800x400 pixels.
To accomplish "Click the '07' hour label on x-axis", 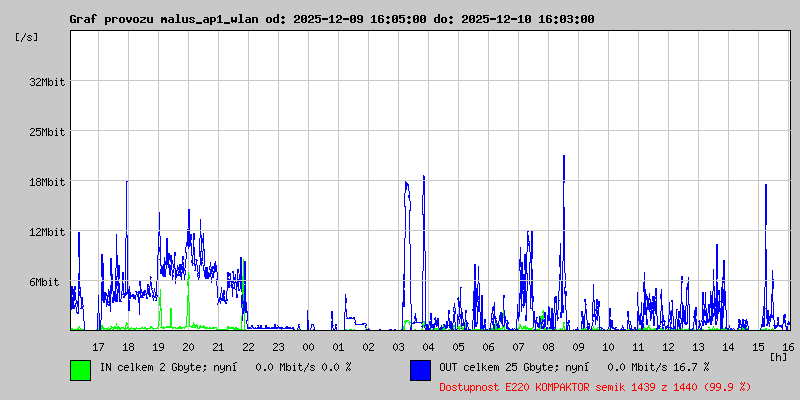I will (518, 347).
